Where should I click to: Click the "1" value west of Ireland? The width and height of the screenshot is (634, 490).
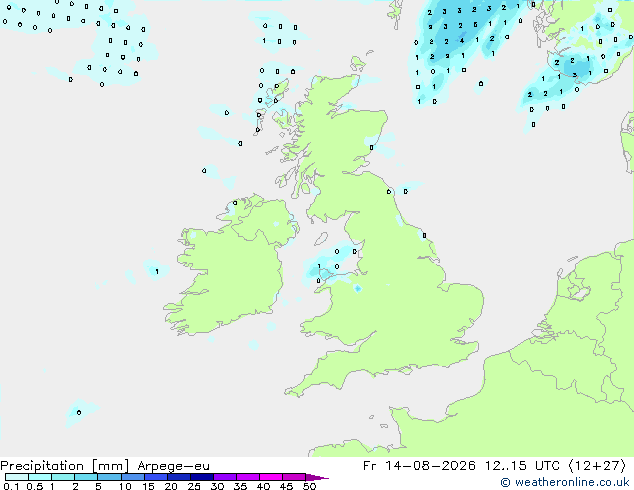157,272
